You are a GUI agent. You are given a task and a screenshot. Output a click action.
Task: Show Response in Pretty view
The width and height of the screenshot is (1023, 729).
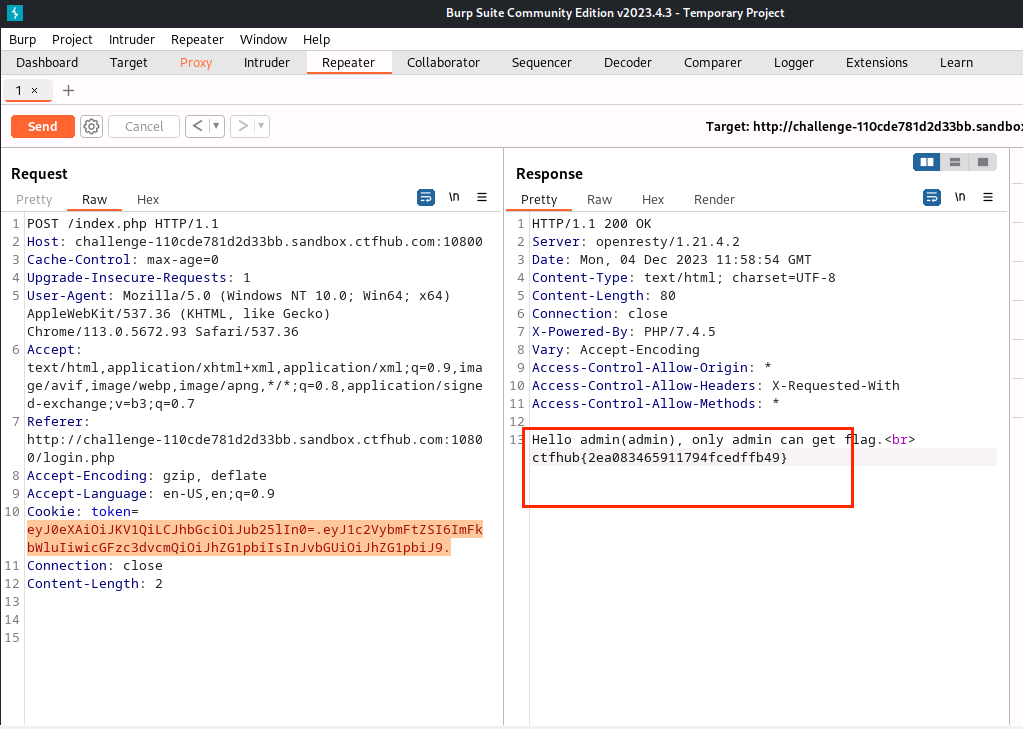539,200
